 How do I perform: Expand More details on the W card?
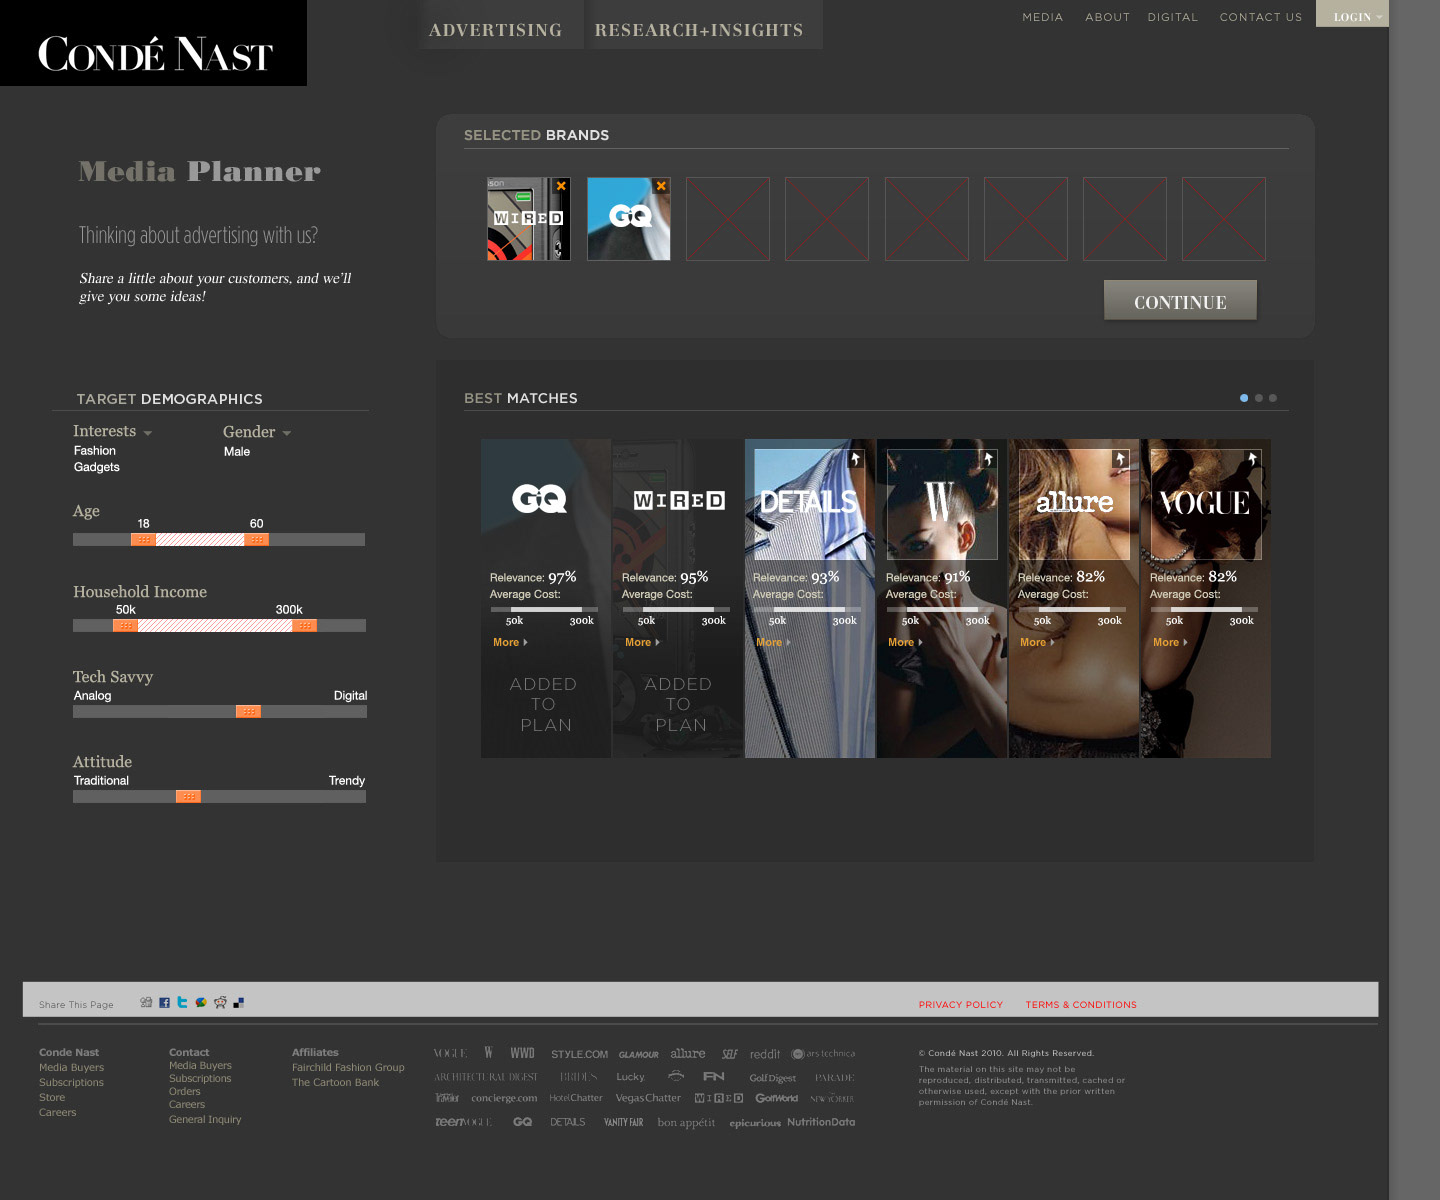coord(905,642)
